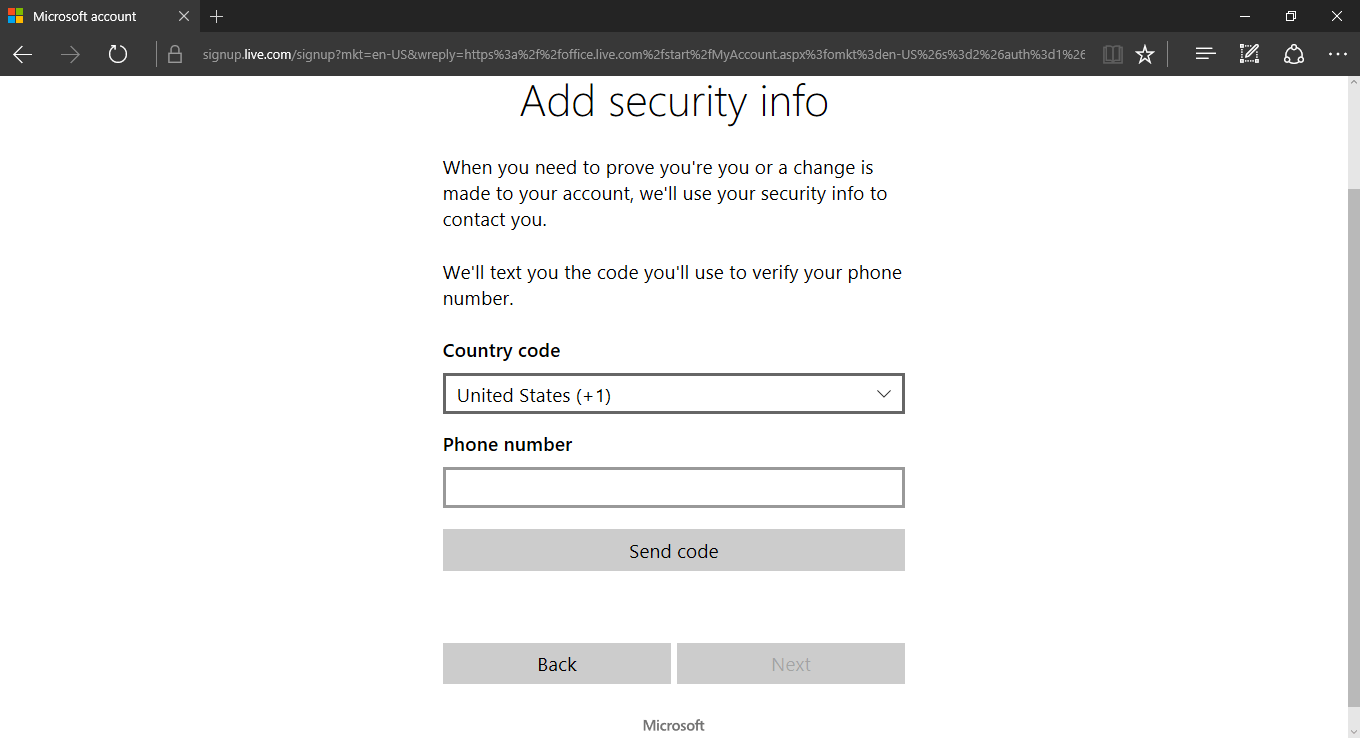Make a Web Note pen icon

1249,55
